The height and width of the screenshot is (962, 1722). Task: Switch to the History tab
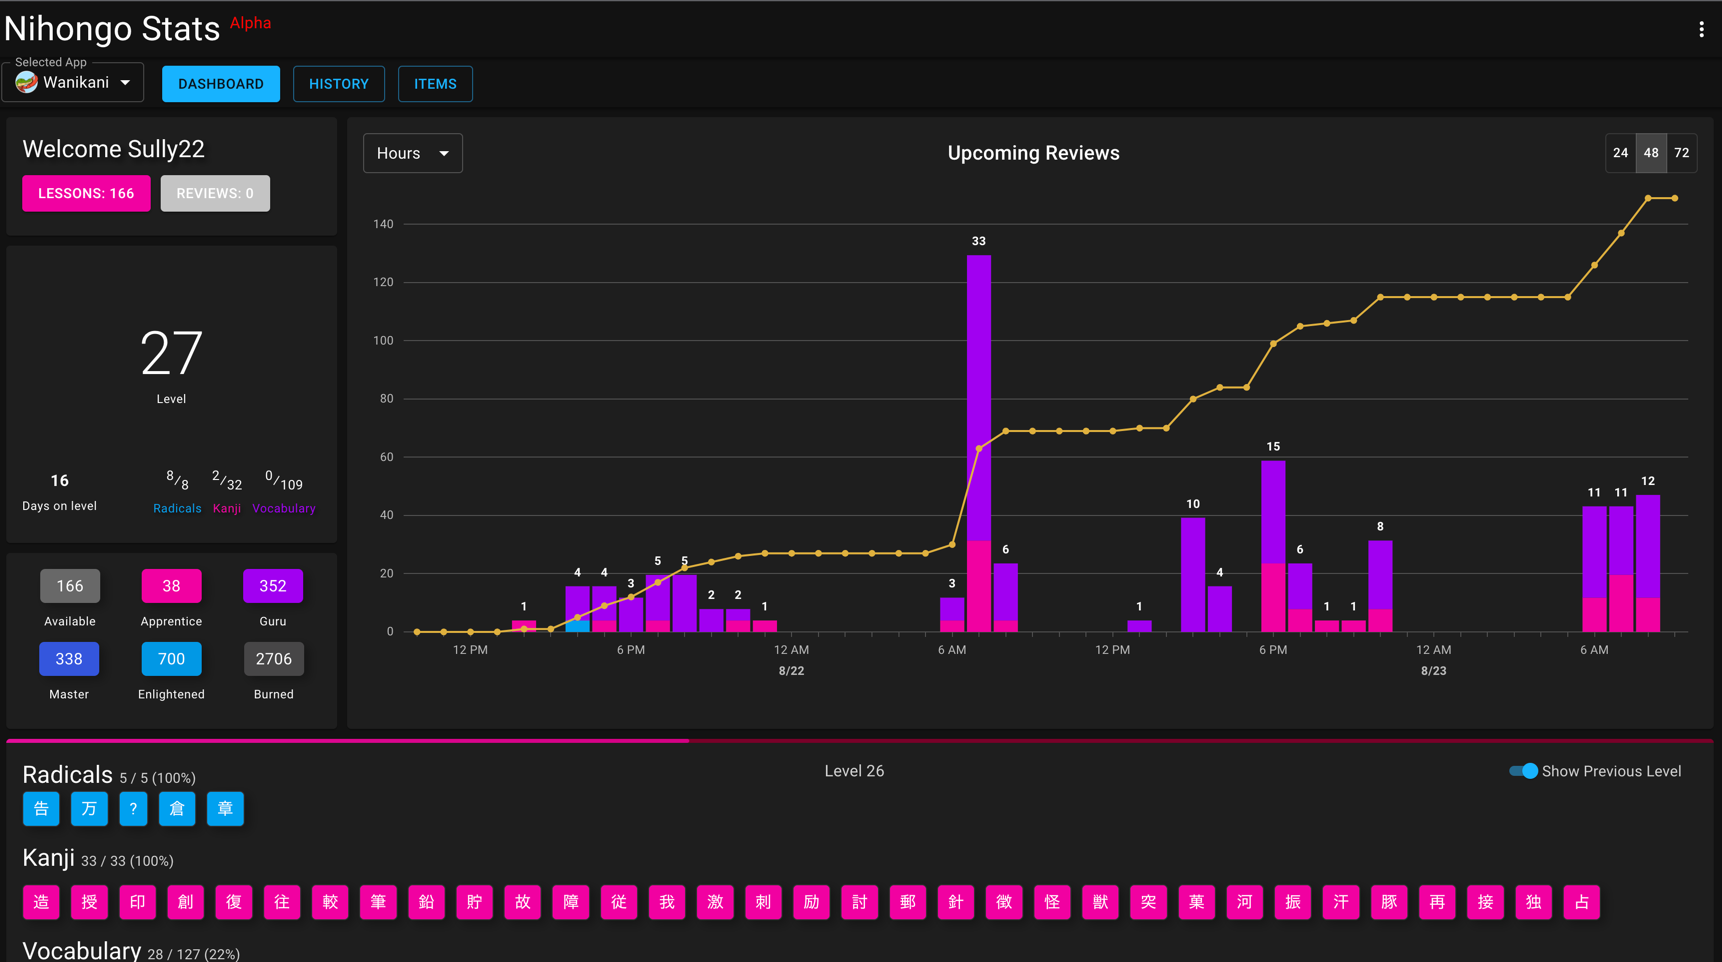(x=338, y=84)
